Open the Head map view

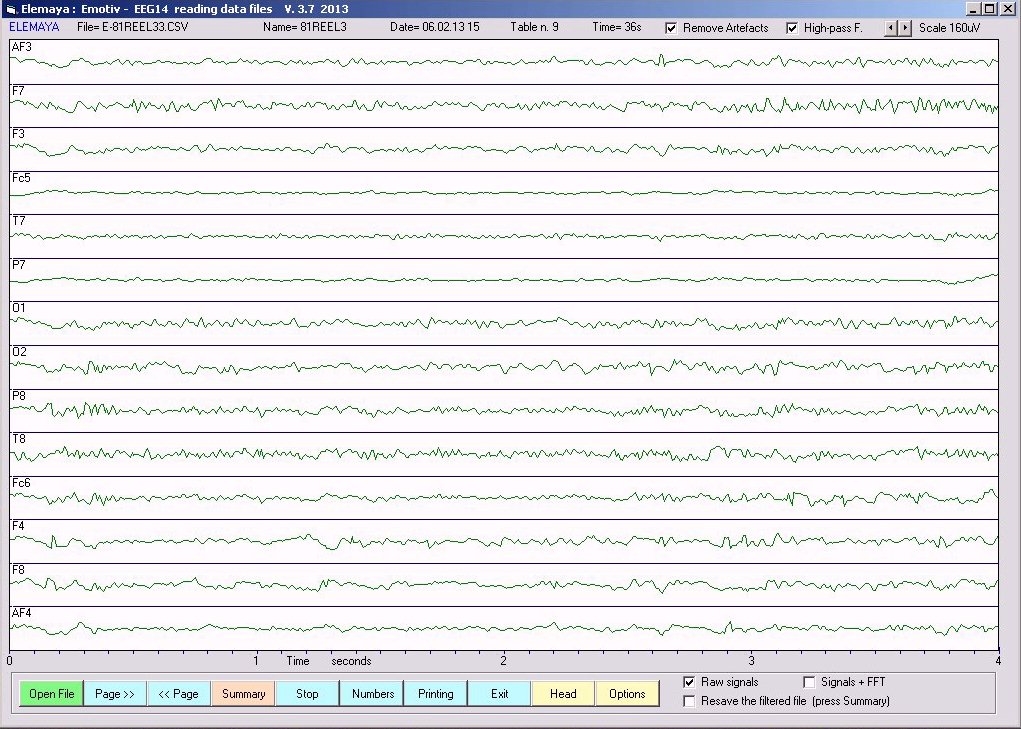pyautogui.click(x=563, y=694)
